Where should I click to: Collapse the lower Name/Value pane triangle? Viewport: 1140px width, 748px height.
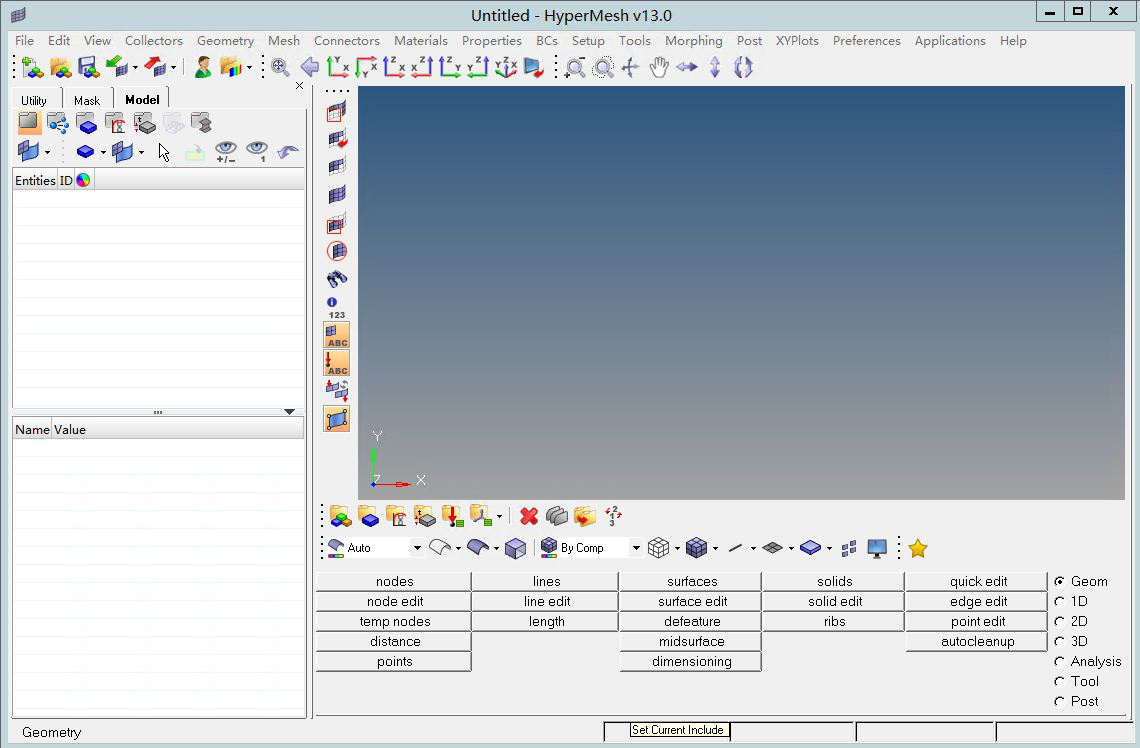pyautogui.click(x=289, y=412)
